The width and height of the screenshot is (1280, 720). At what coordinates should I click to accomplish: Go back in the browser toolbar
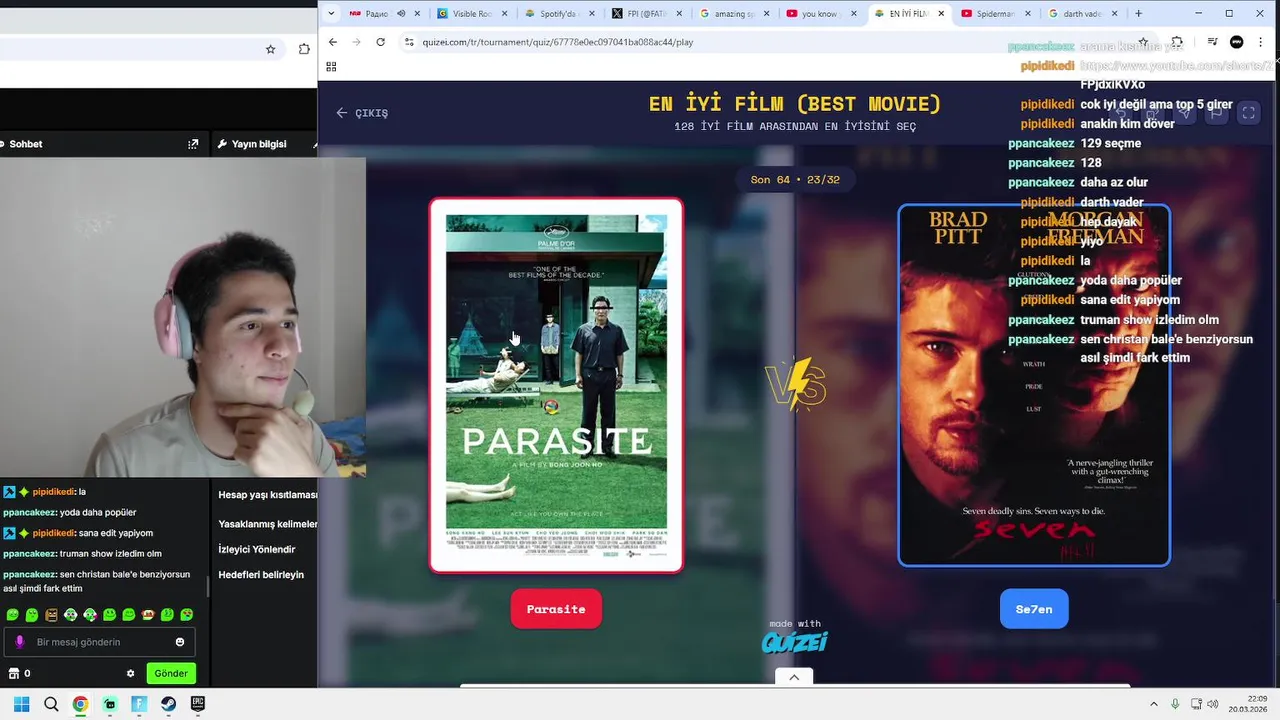pos(333,42)
